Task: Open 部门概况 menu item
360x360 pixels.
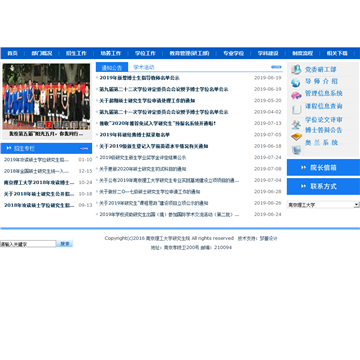Action: tap(42, 53)
